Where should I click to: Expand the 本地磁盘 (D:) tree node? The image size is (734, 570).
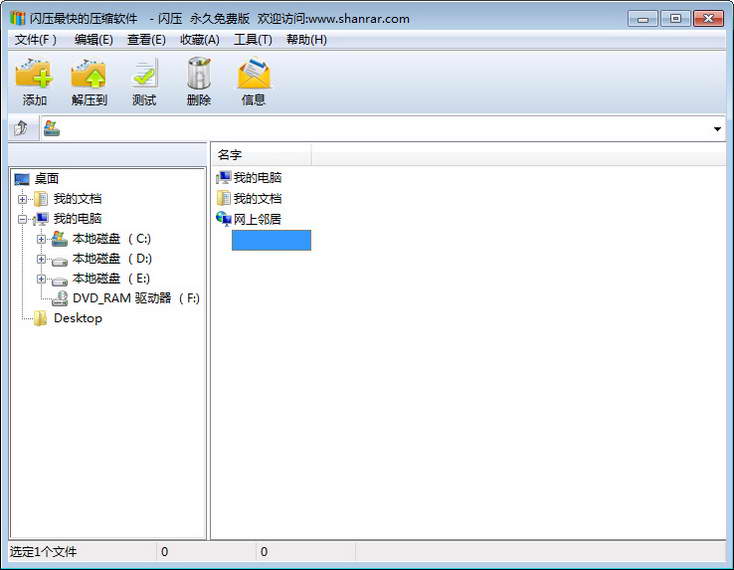[41, 259]
